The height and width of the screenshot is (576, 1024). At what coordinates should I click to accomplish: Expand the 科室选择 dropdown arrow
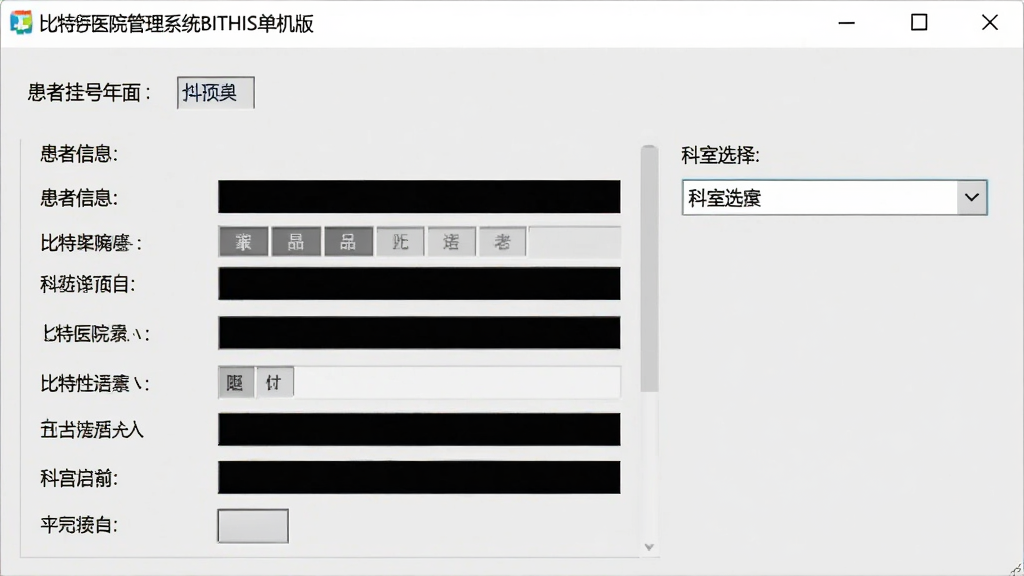pos(972,197)
